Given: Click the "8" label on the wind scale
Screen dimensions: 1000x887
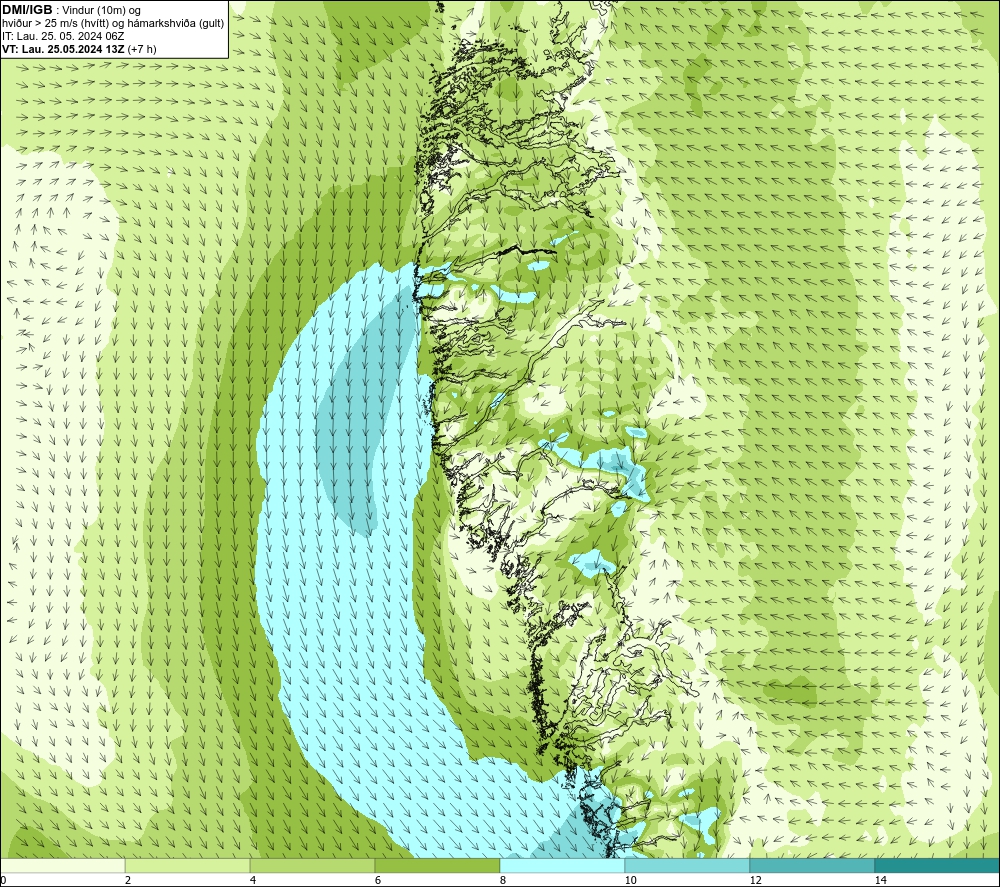Looking at the screenshot, I should (503, 880).
